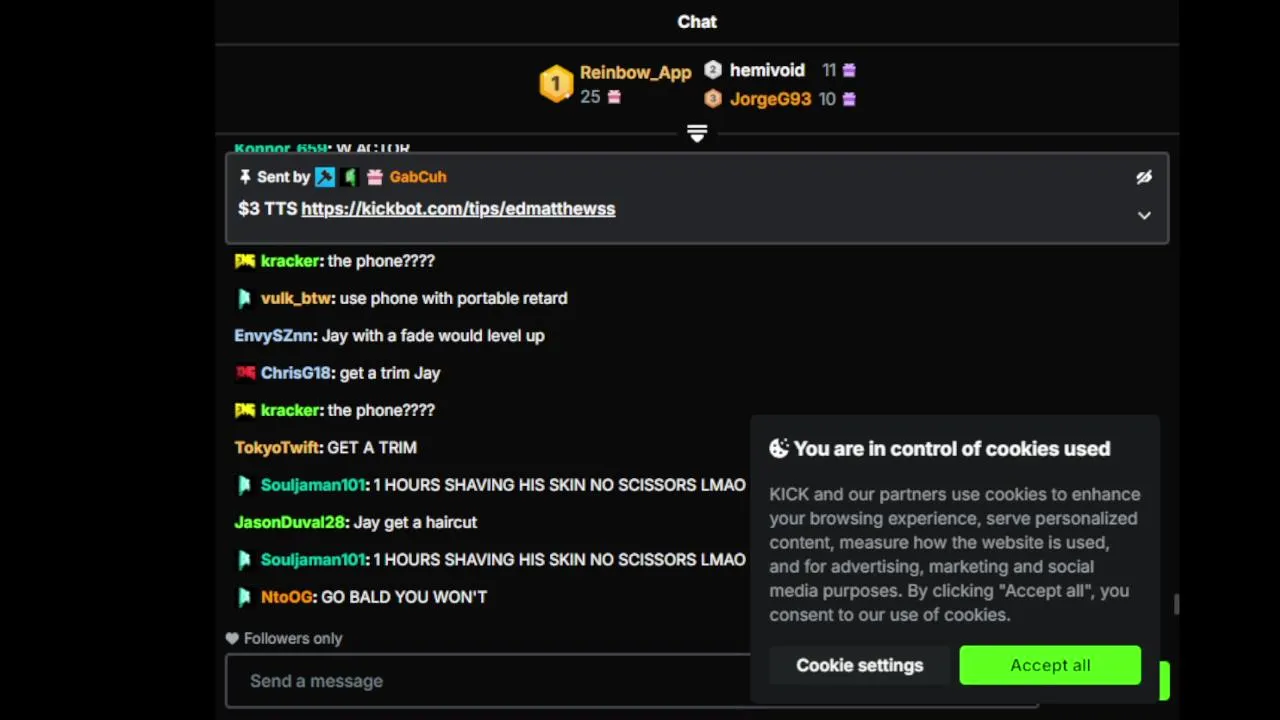Expand the pinned message with the chevron arrow
This screenshot has width=1280, height=720.
point(1144,215)
